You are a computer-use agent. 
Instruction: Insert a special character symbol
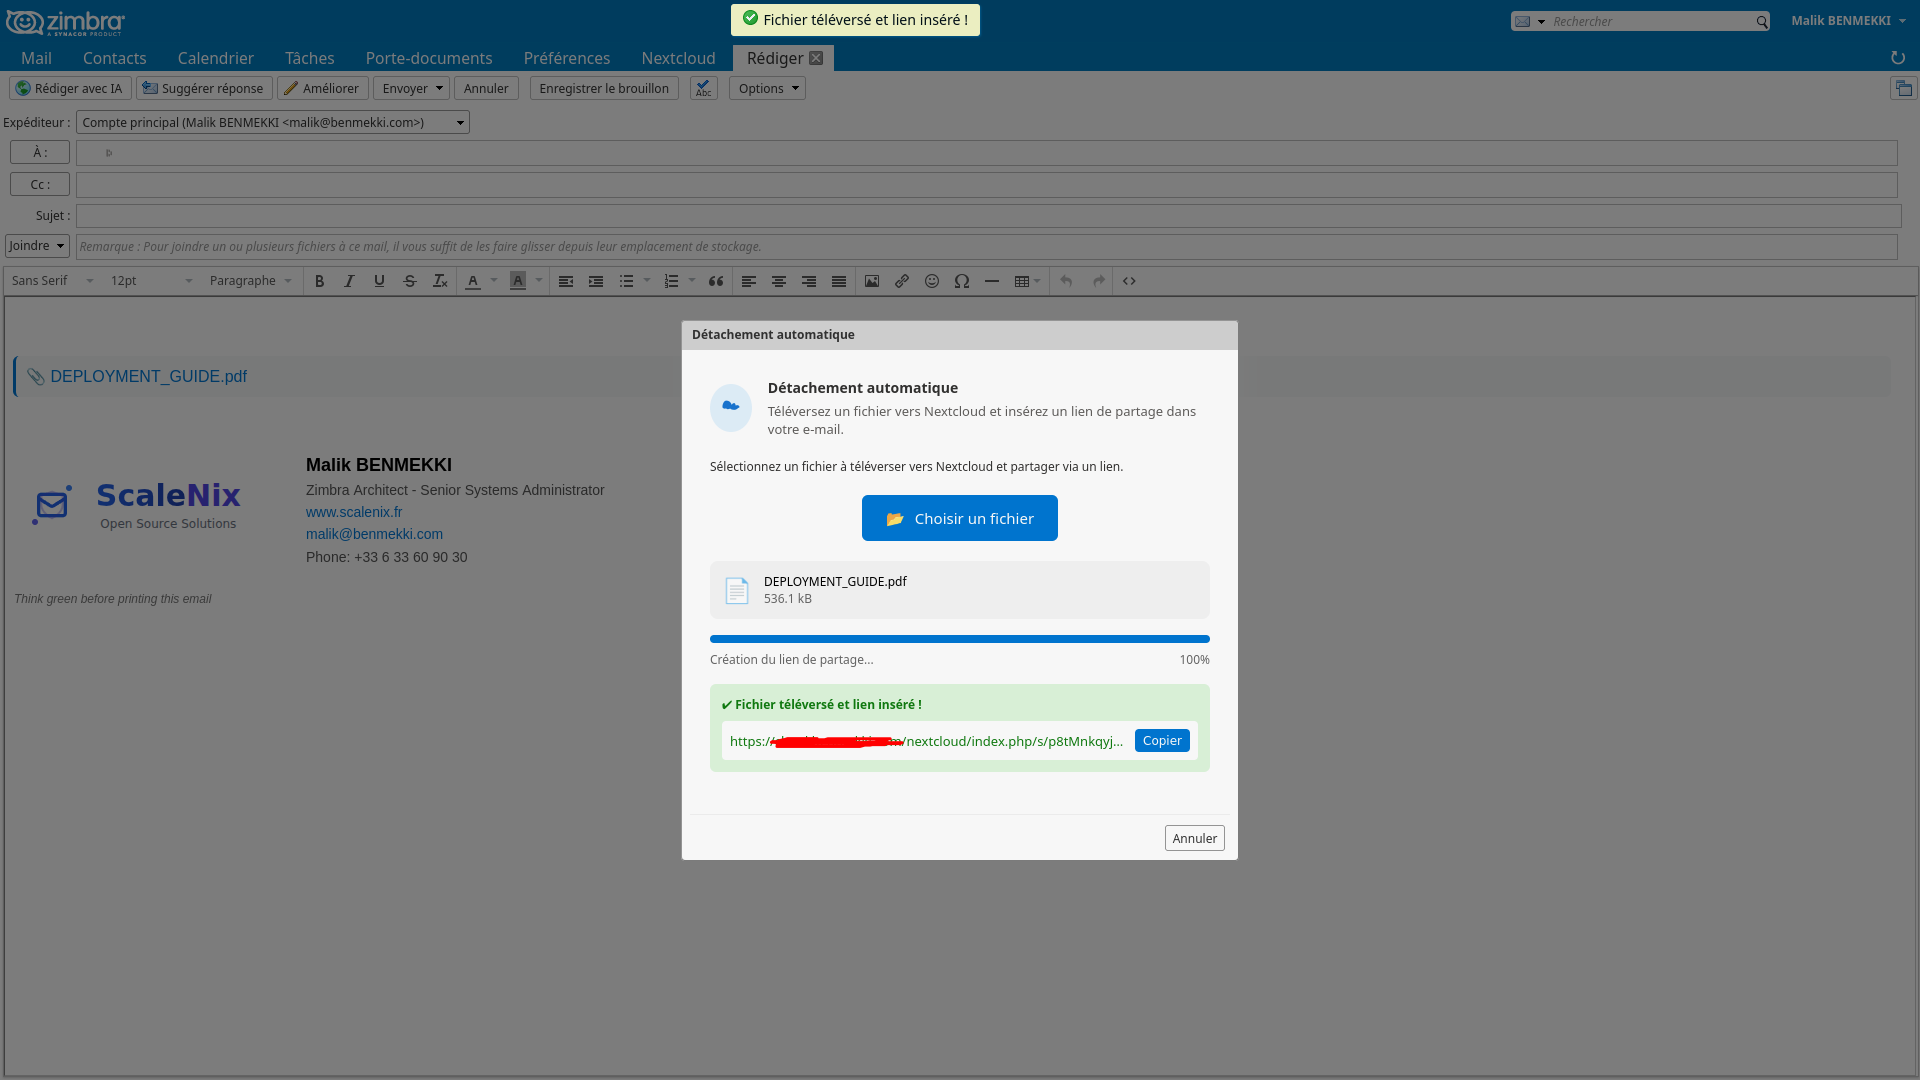pos(961,281)
